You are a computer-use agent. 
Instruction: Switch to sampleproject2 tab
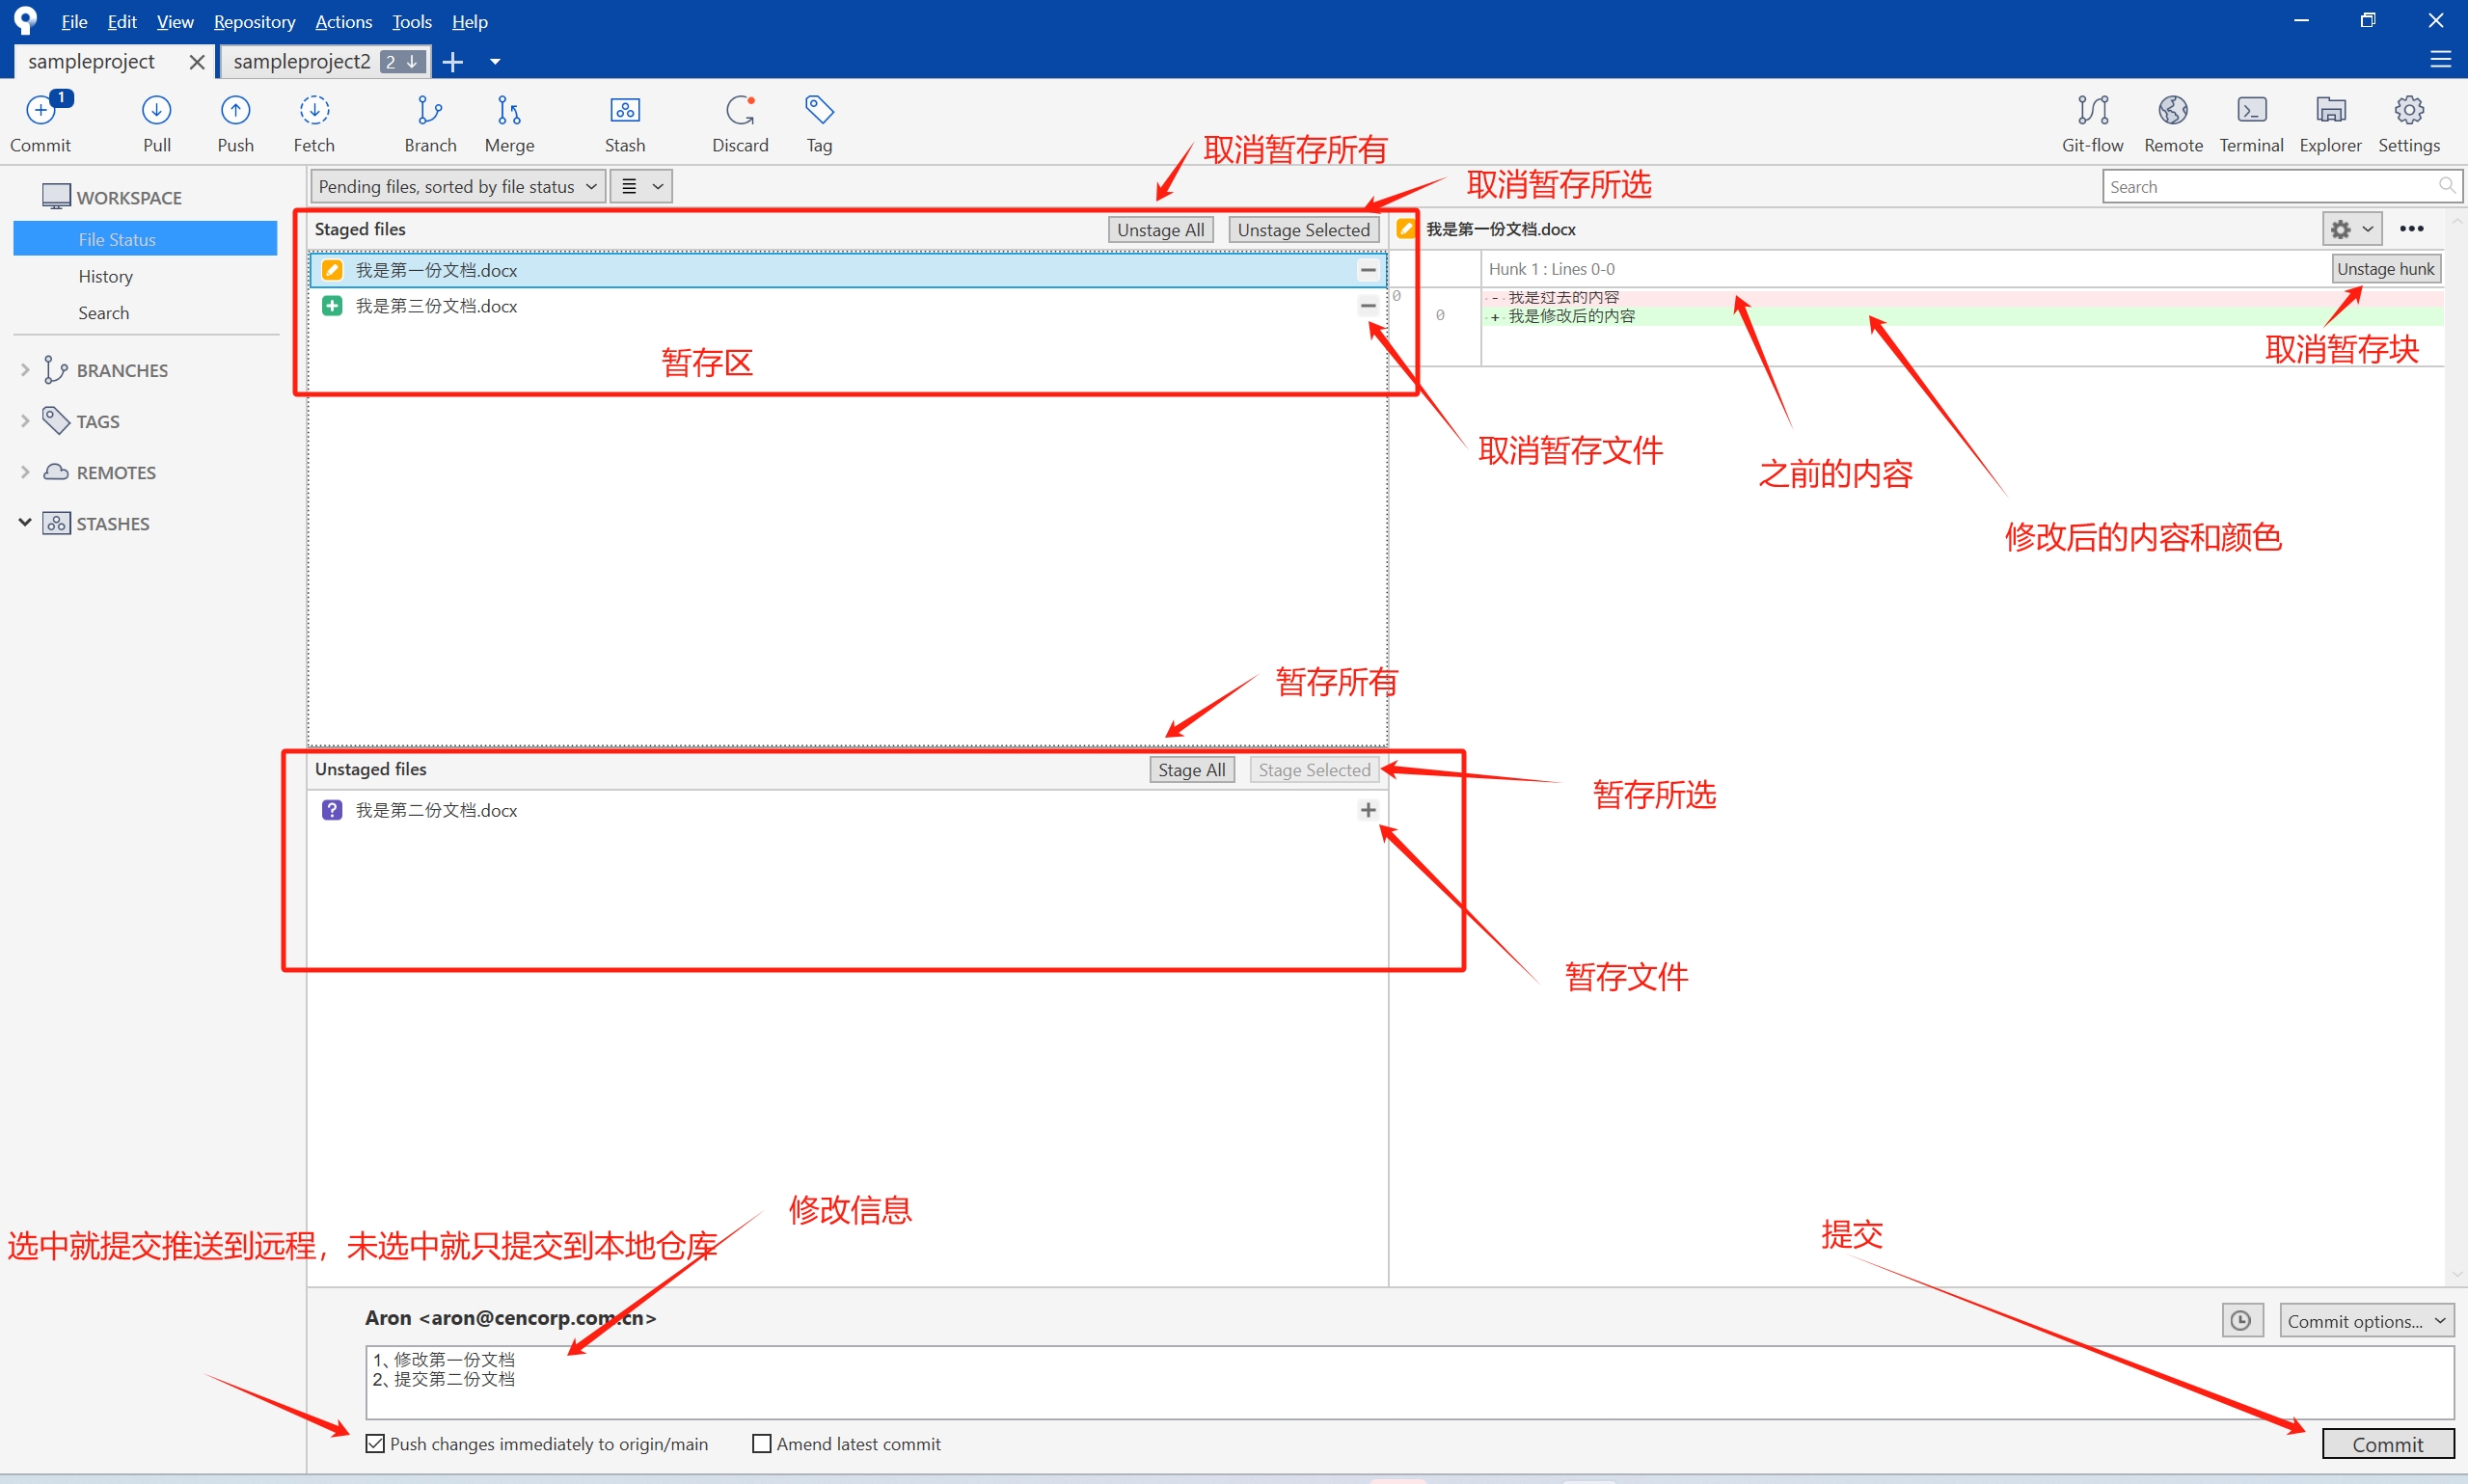pos(302,61)
